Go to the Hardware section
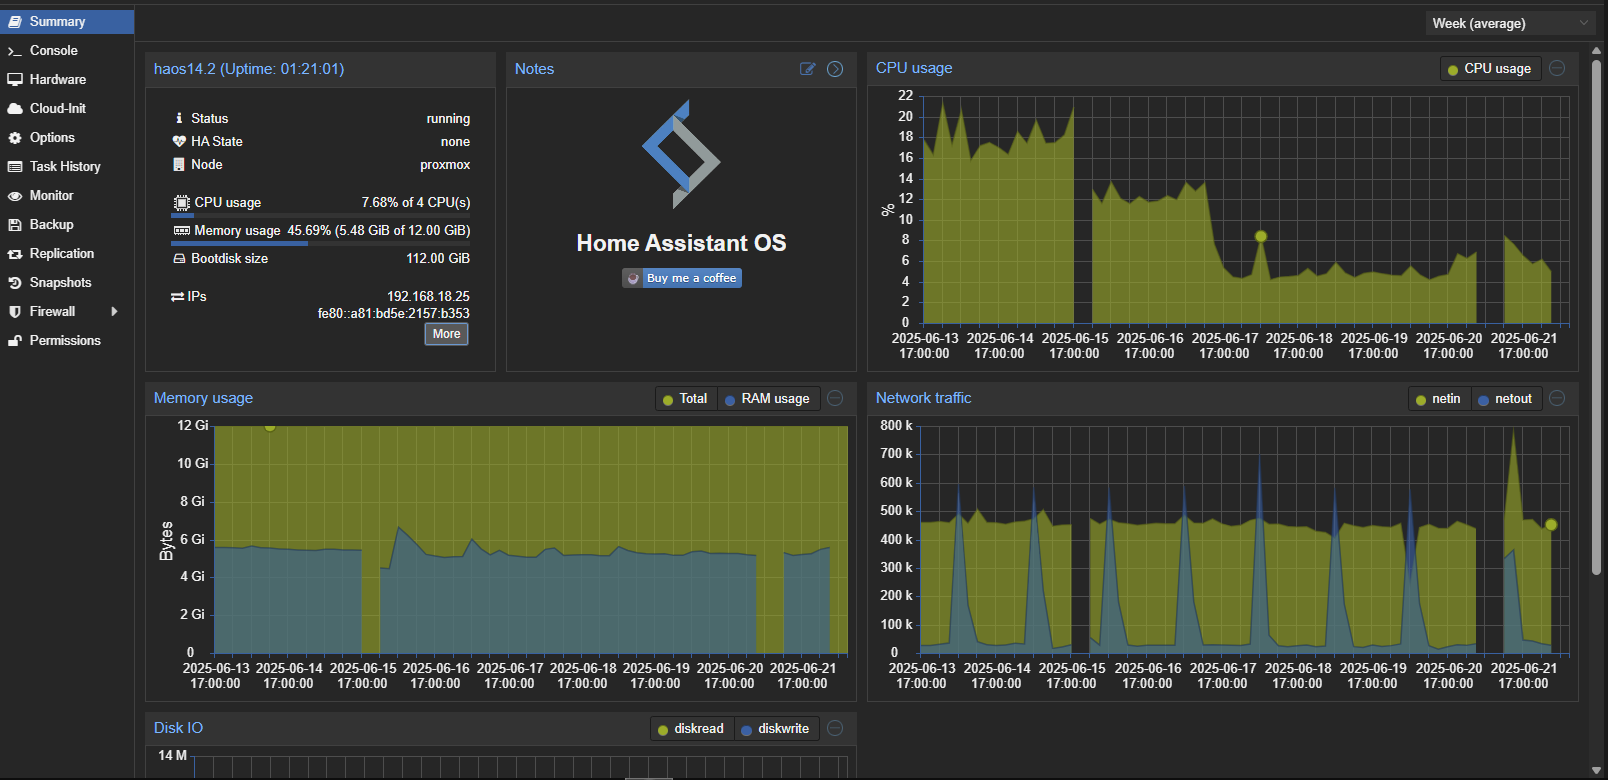This screenshot has height=780, width=1608. click(66, 79)
